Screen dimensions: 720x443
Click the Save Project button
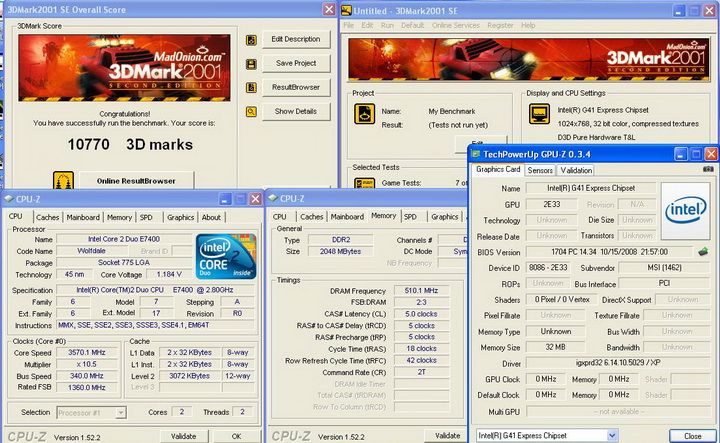tap(296, 63)
